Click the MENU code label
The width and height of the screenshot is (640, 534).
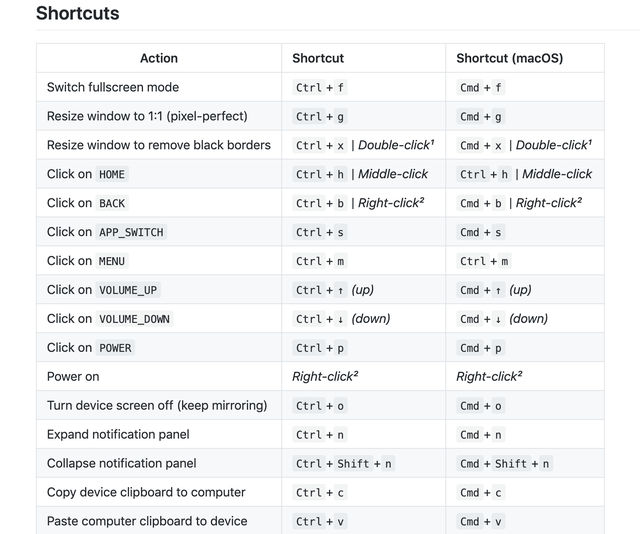[112, 261]
